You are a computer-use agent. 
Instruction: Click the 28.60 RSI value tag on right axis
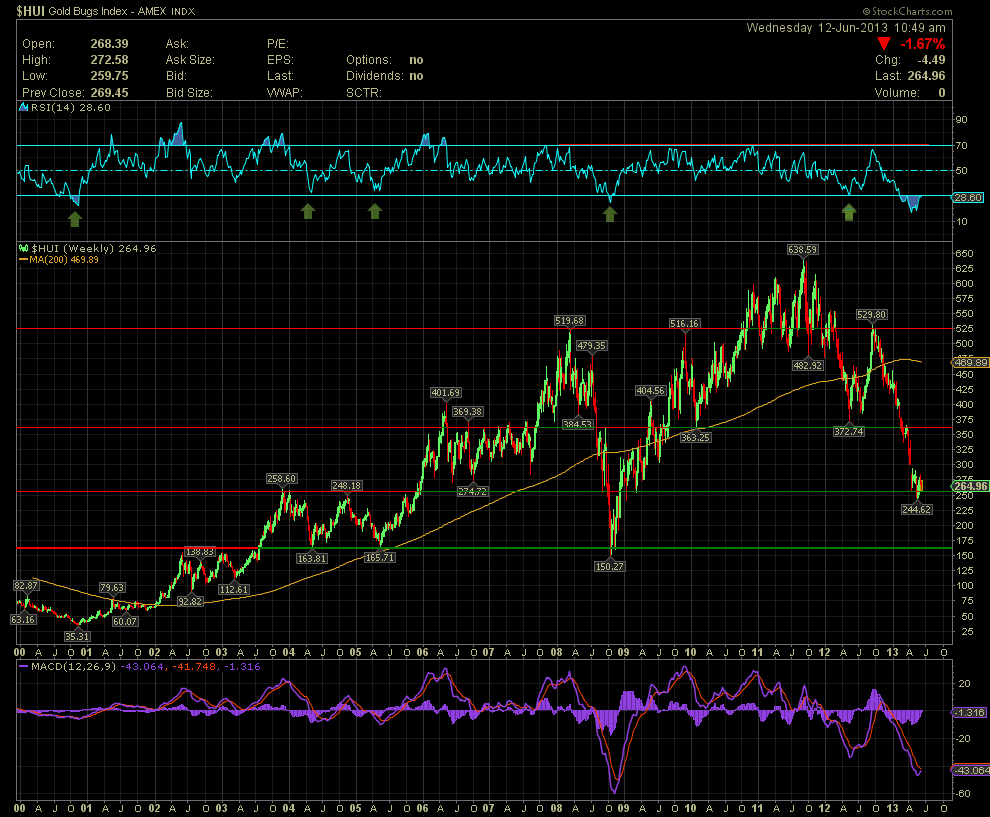tap(966, 200)
